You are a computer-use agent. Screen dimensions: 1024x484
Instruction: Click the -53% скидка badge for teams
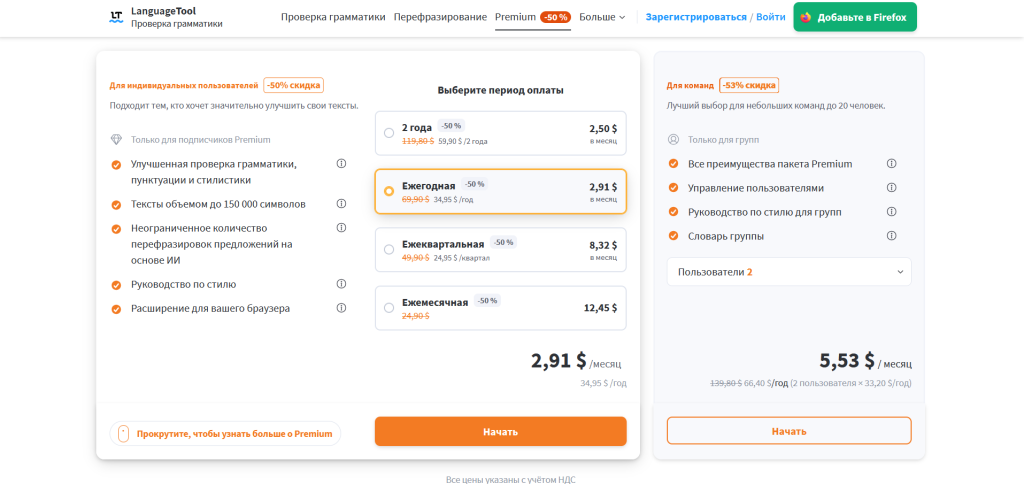tap(749, 85)
